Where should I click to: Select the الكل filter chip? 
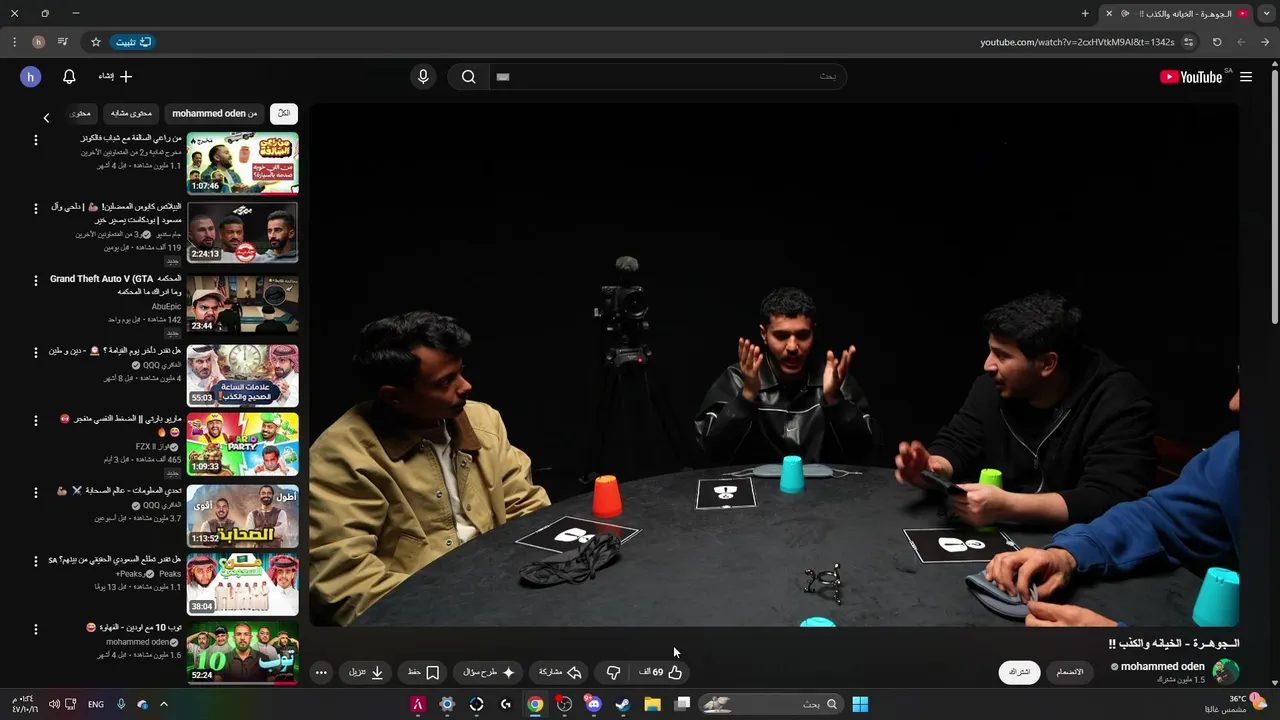(x=284, y=114)
